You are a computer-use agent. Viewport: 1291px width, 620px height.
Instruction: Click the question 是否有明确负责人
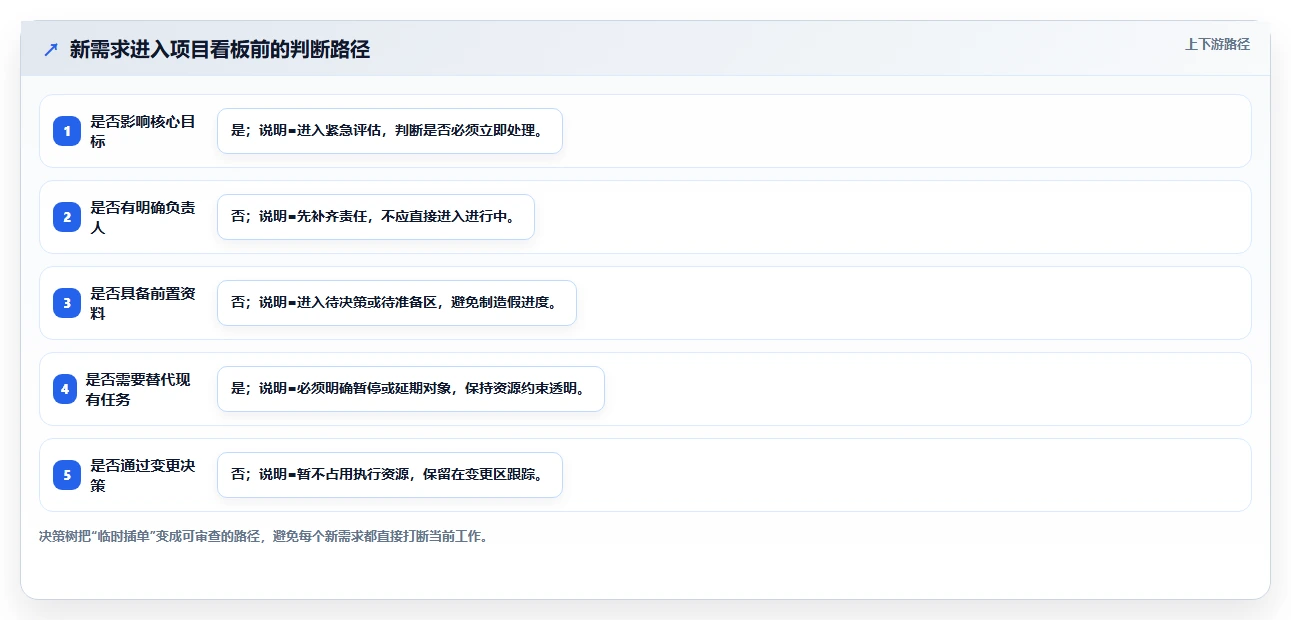[143, 217]
